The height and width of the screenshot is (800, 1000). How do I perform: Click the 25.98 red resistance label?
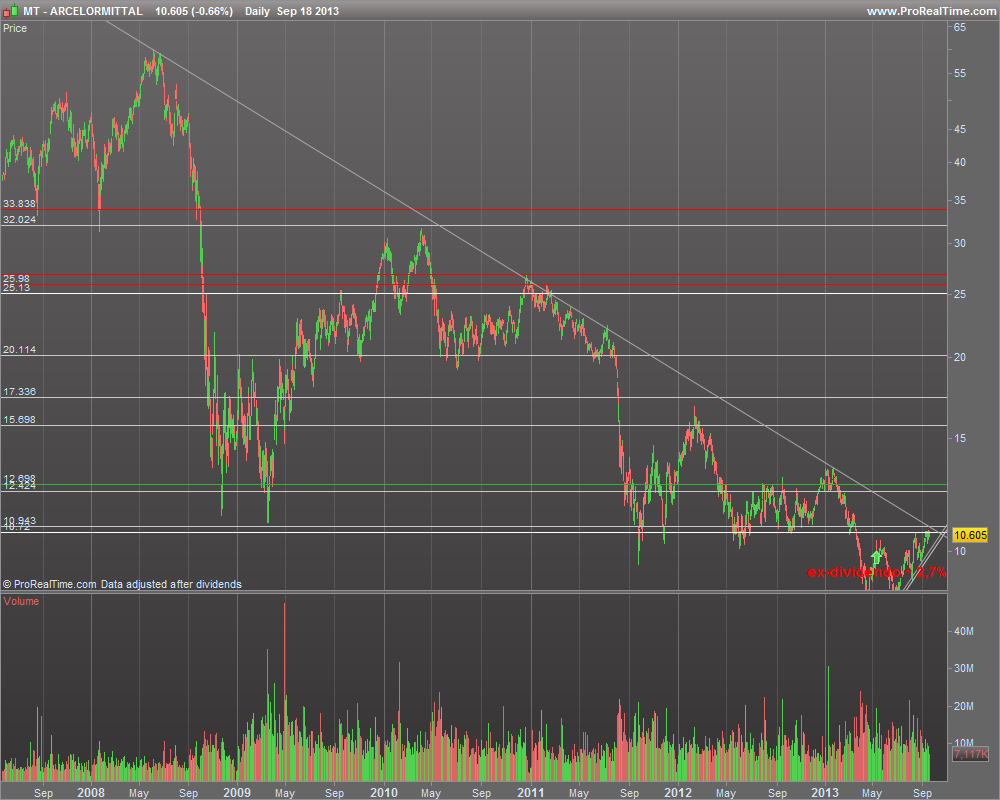click(16, 278)
